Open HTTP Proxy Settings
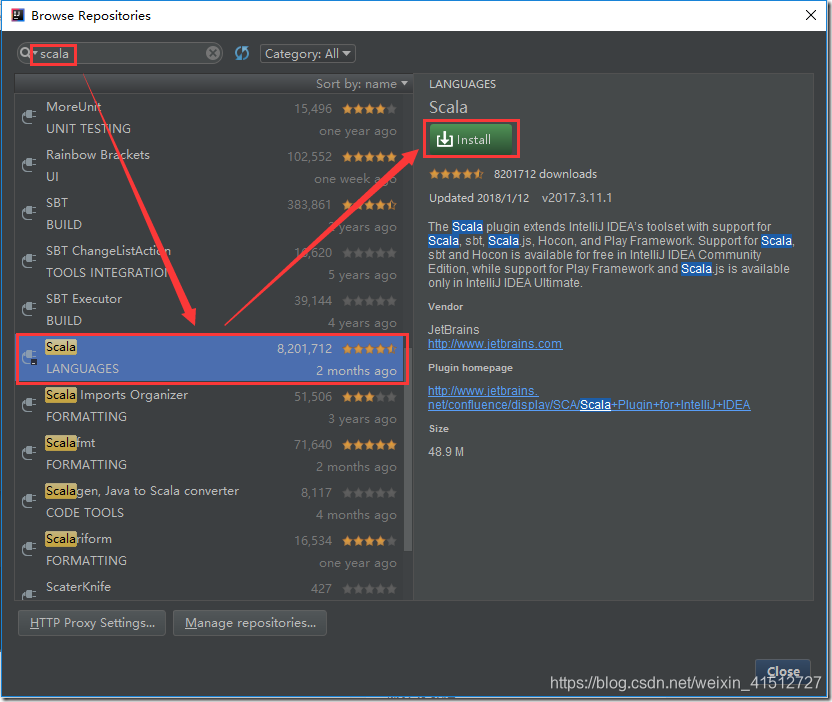The width and height of the screenshot is (832, 702). 92,622
